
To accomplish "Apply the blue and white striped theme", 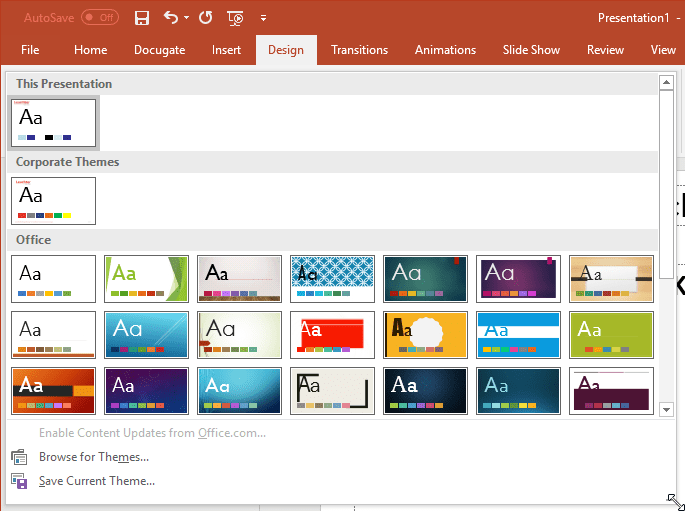I will point(519,335).
